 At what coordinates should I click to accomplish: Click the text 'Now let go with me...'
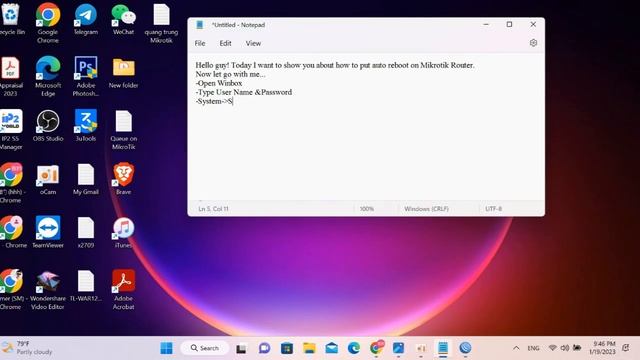(230, 74)
